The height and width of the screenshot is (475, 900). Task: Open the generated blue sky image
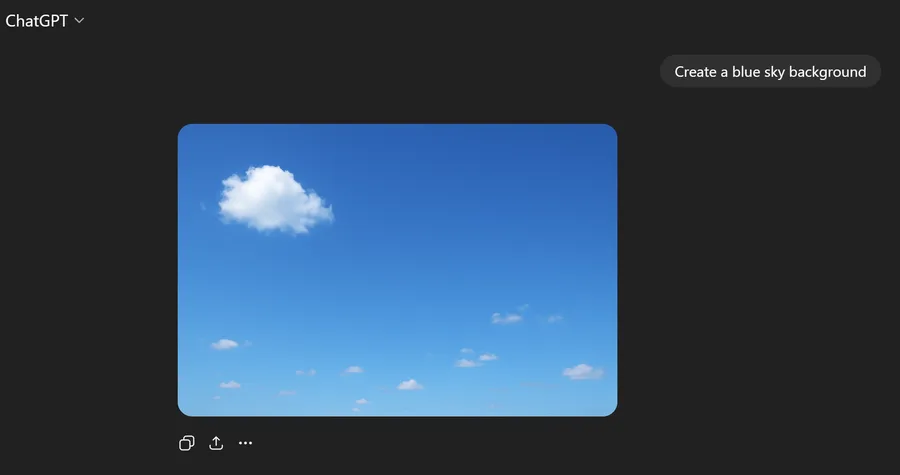397,270
